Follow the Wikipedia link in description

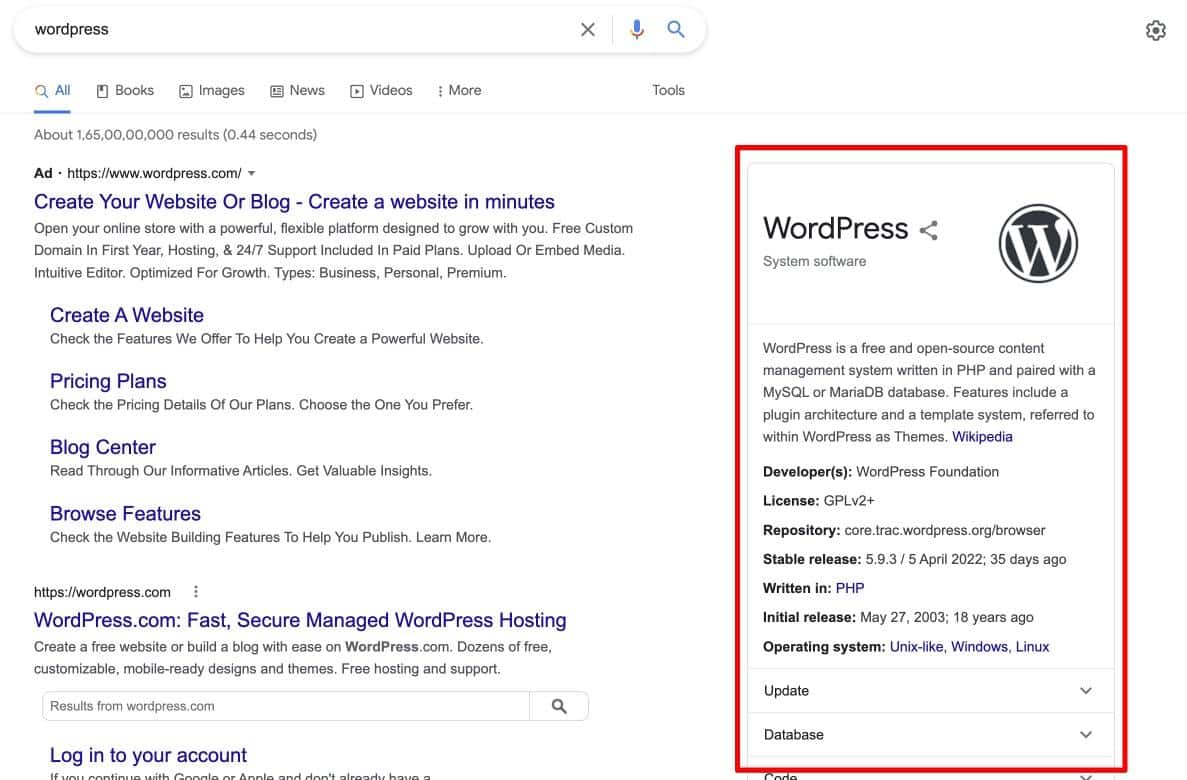tap(982, 437)
